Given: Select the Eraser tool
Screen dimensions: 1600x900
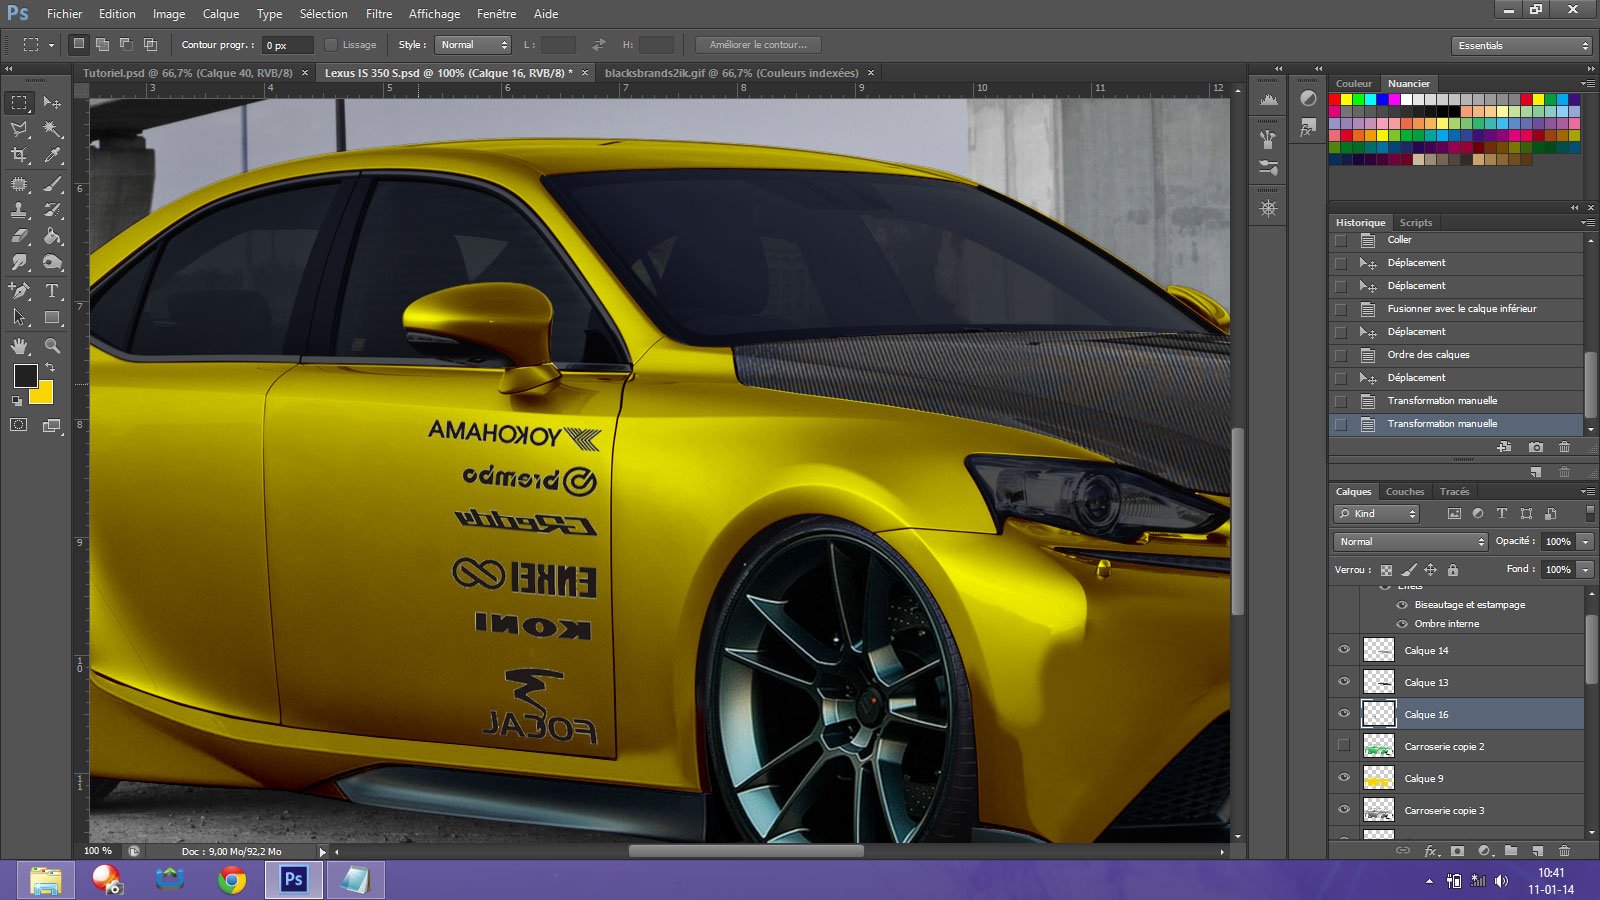Looking at the screenshot, I should click(19, 236).
